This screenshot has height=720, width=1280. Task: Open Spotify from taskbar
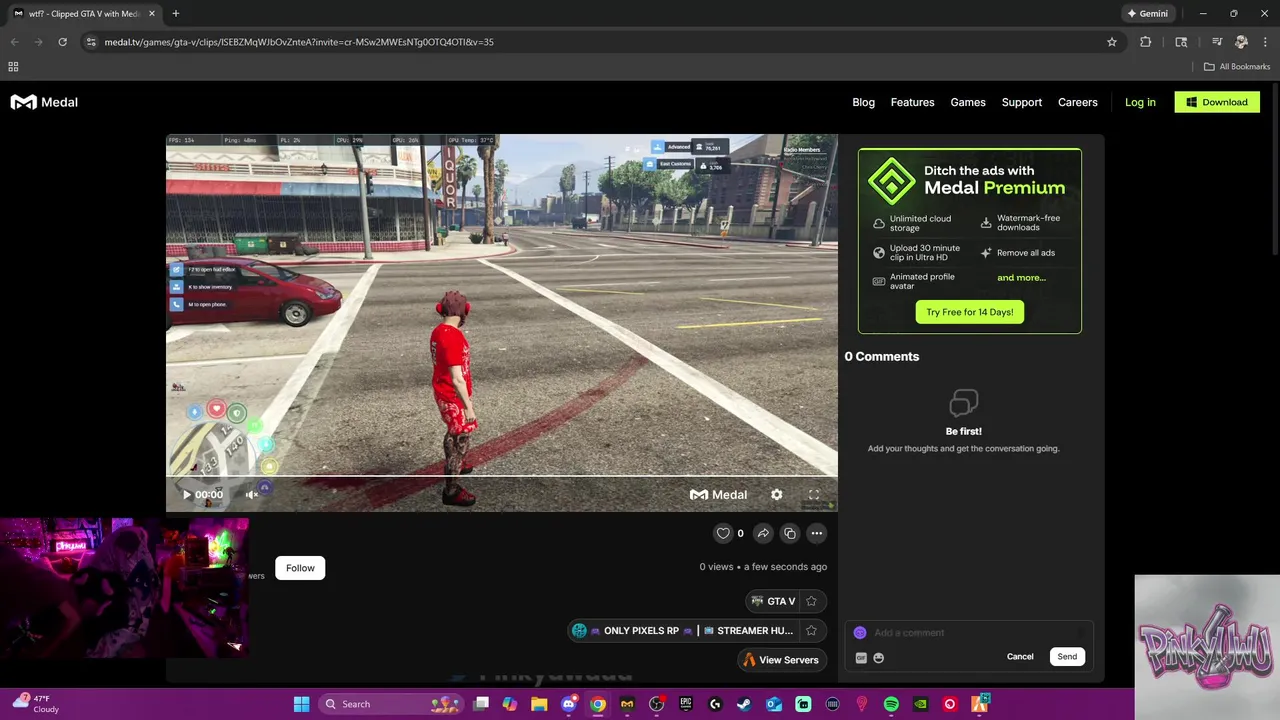891,704
